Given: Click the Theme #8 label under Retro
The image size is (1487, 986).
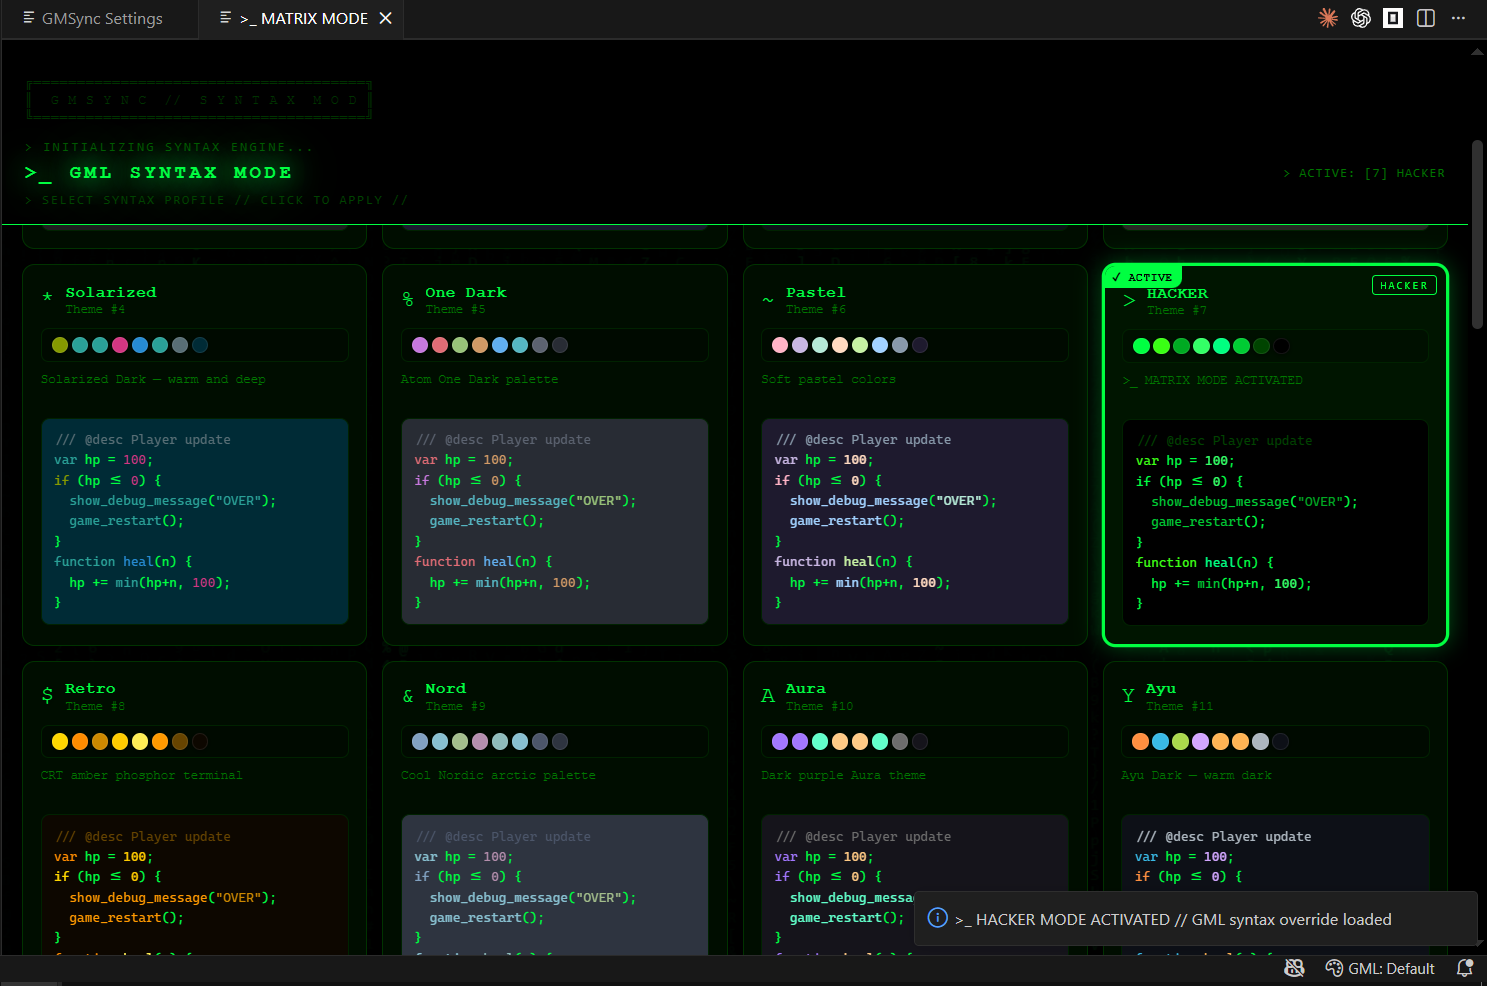Looking at the screenshot, I should pos(95,706).
